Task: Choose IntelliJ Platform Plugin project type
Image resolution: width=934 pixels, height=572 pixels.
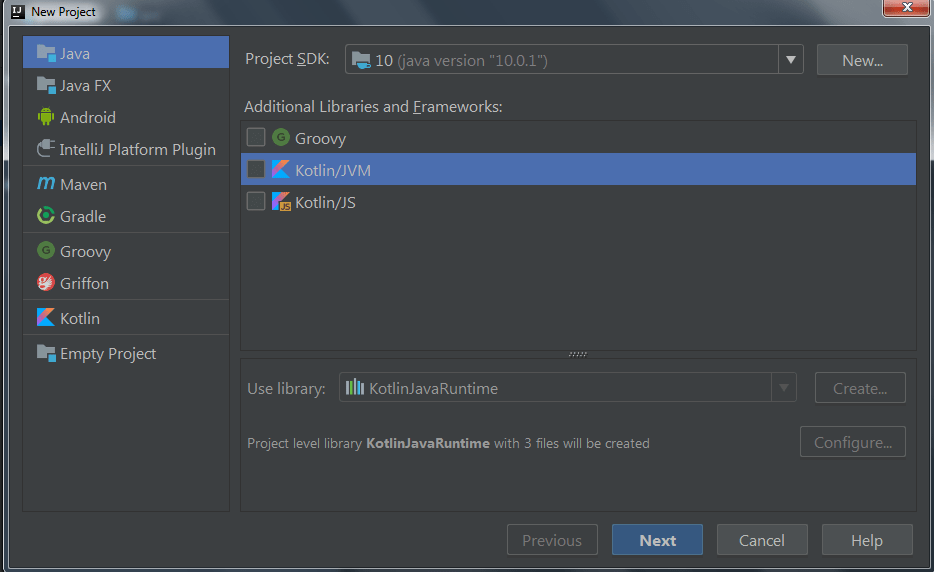Action: 126,150
